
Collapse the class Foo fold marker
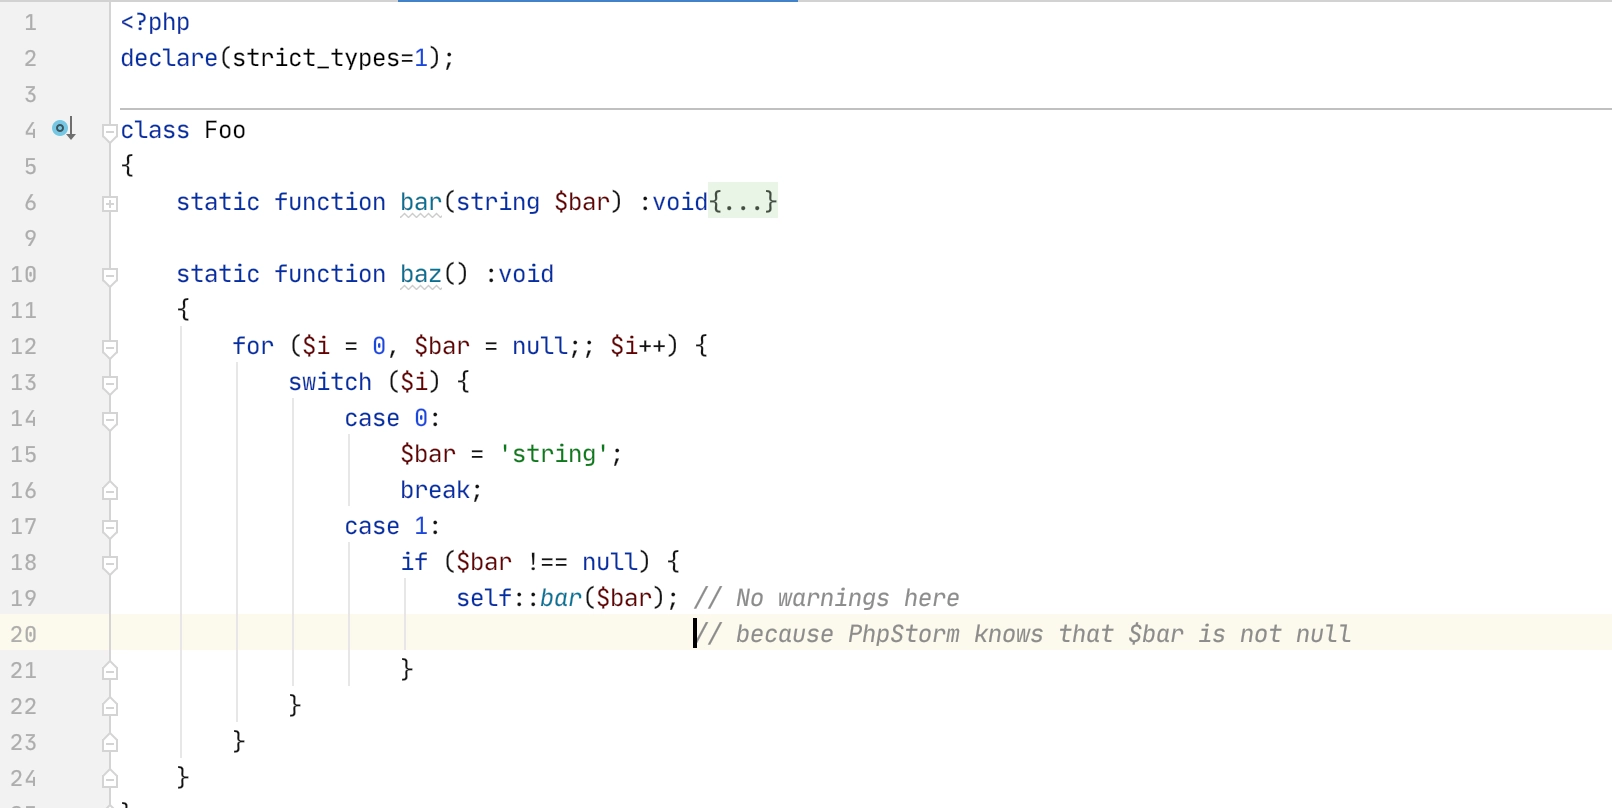point(110,131)
